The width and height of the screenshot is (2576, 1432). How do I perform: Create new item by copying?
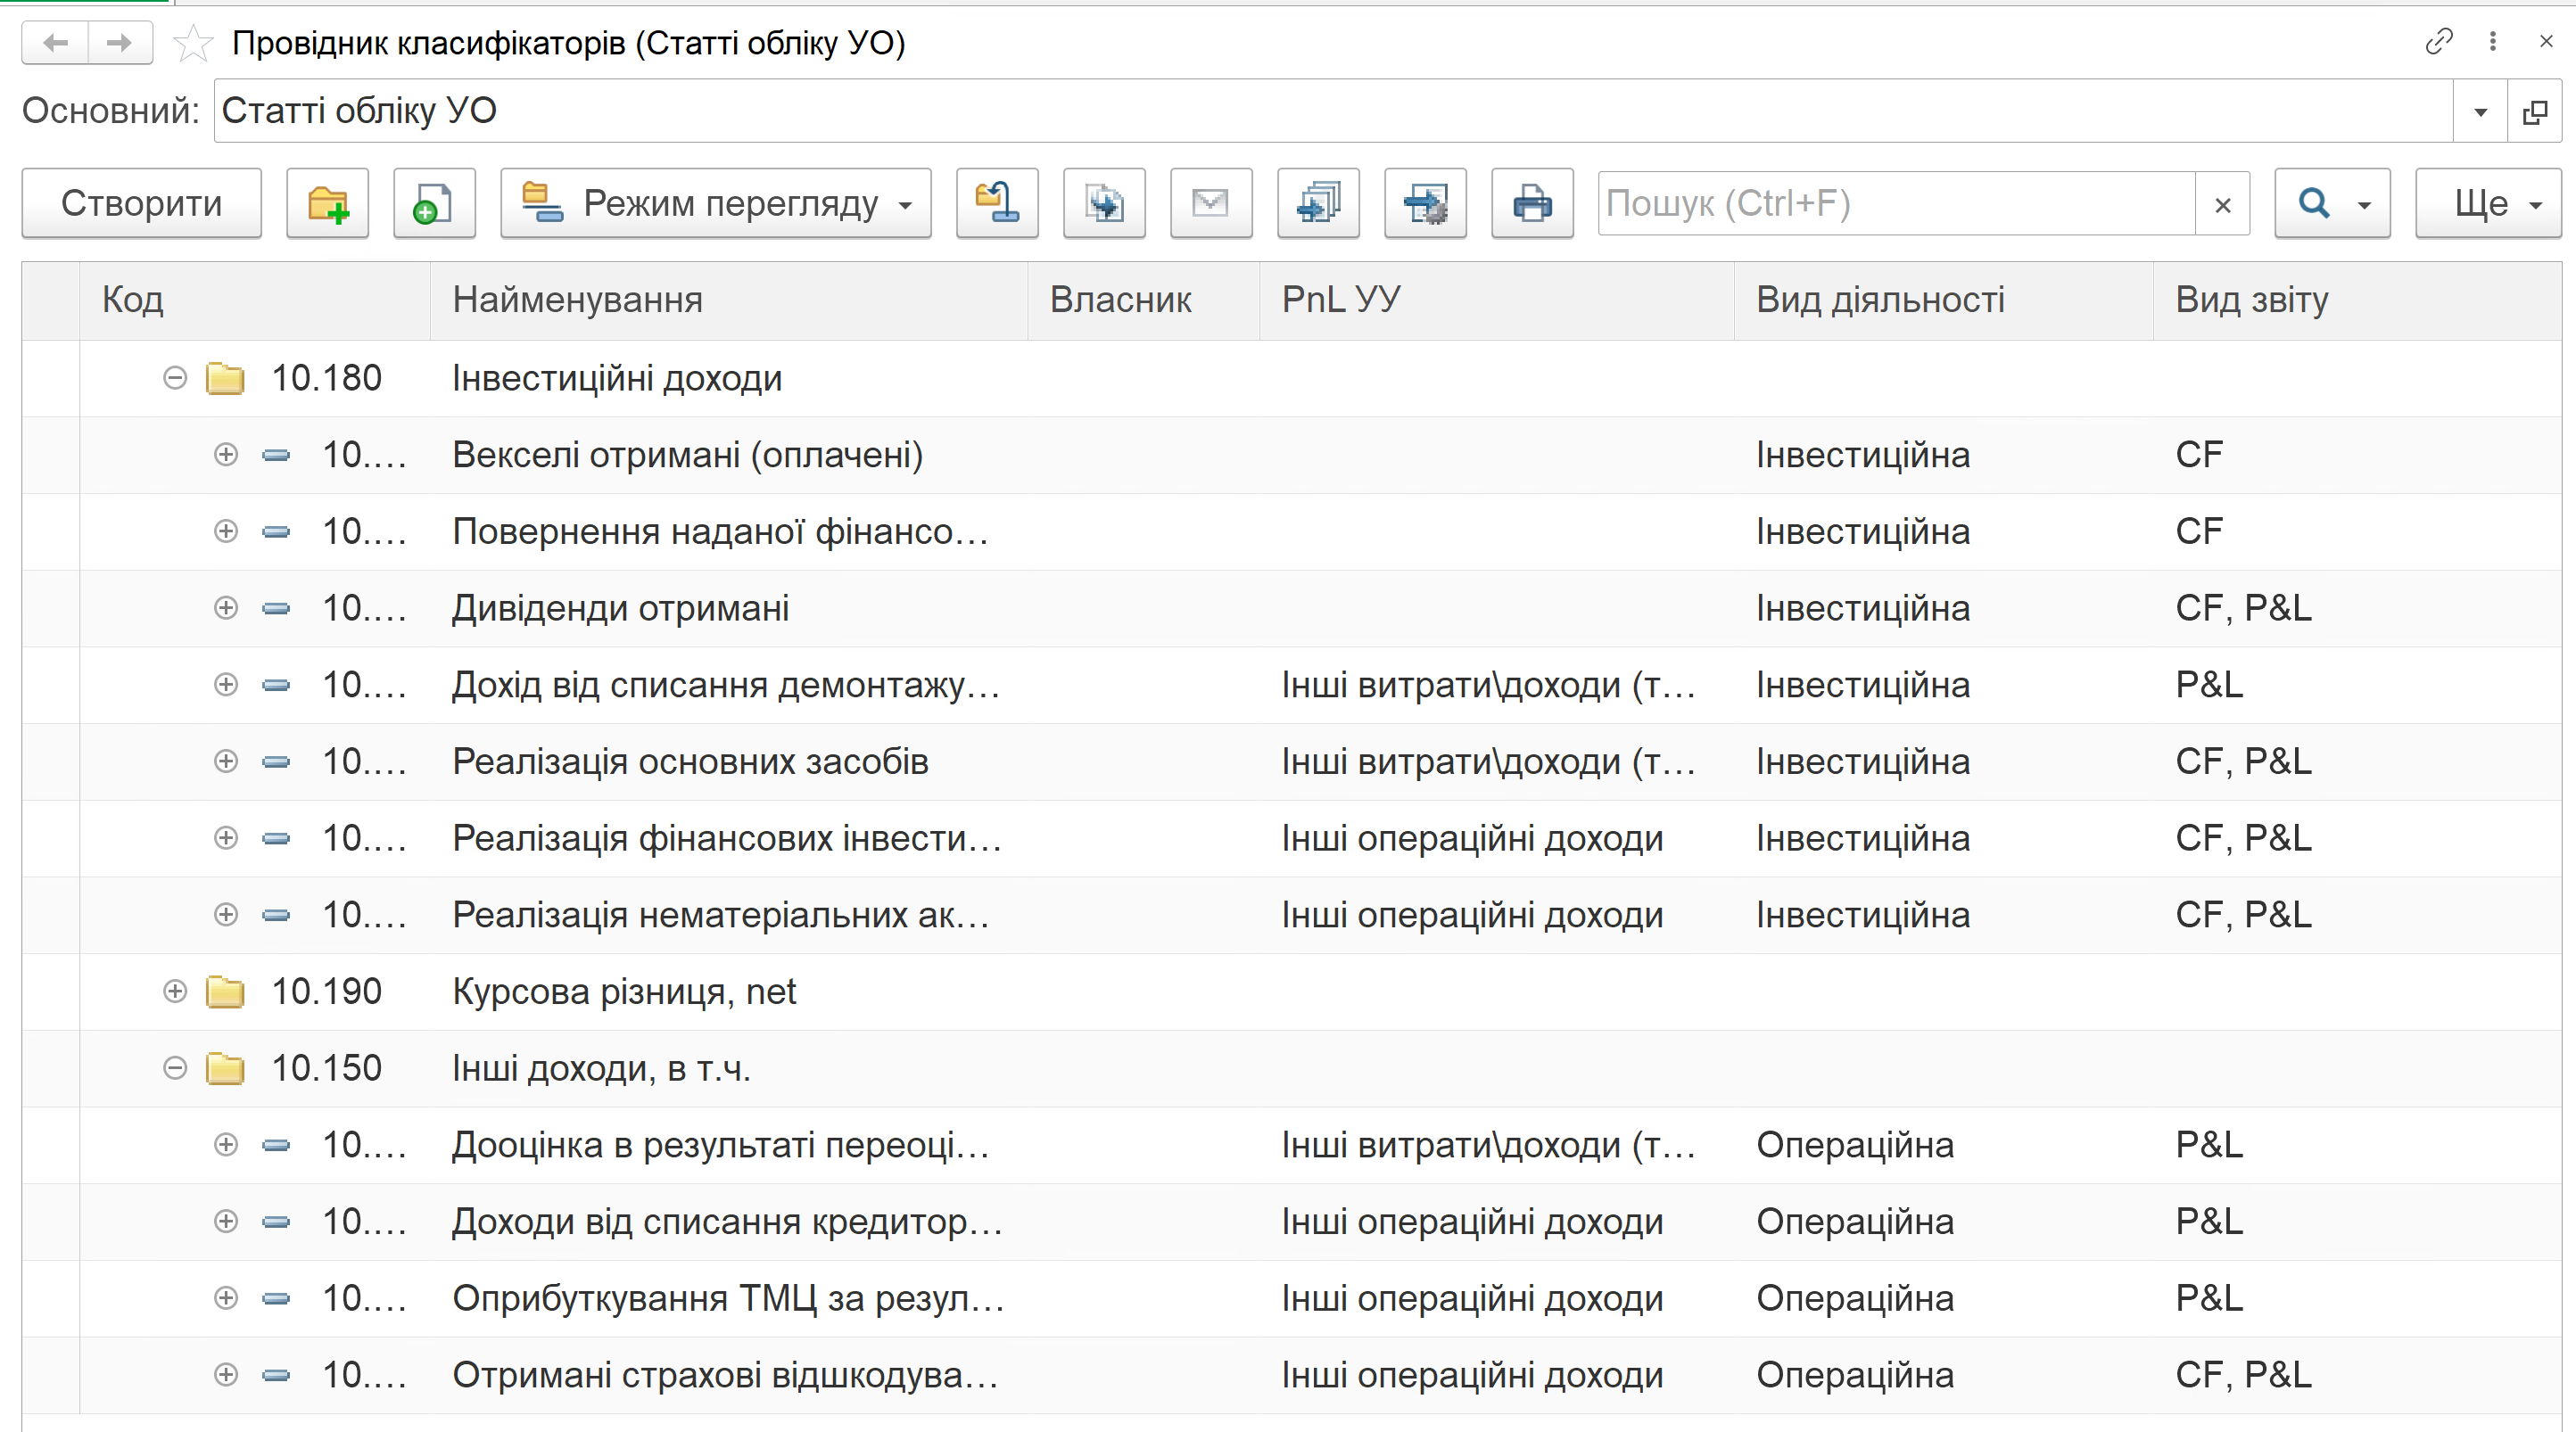coord(434,203)
